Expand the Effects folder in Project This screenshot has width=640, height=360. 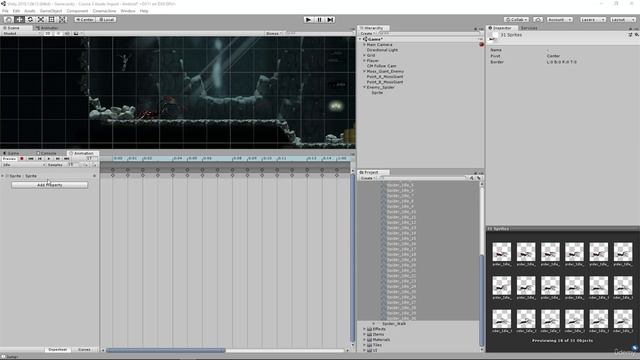[364, 329]
